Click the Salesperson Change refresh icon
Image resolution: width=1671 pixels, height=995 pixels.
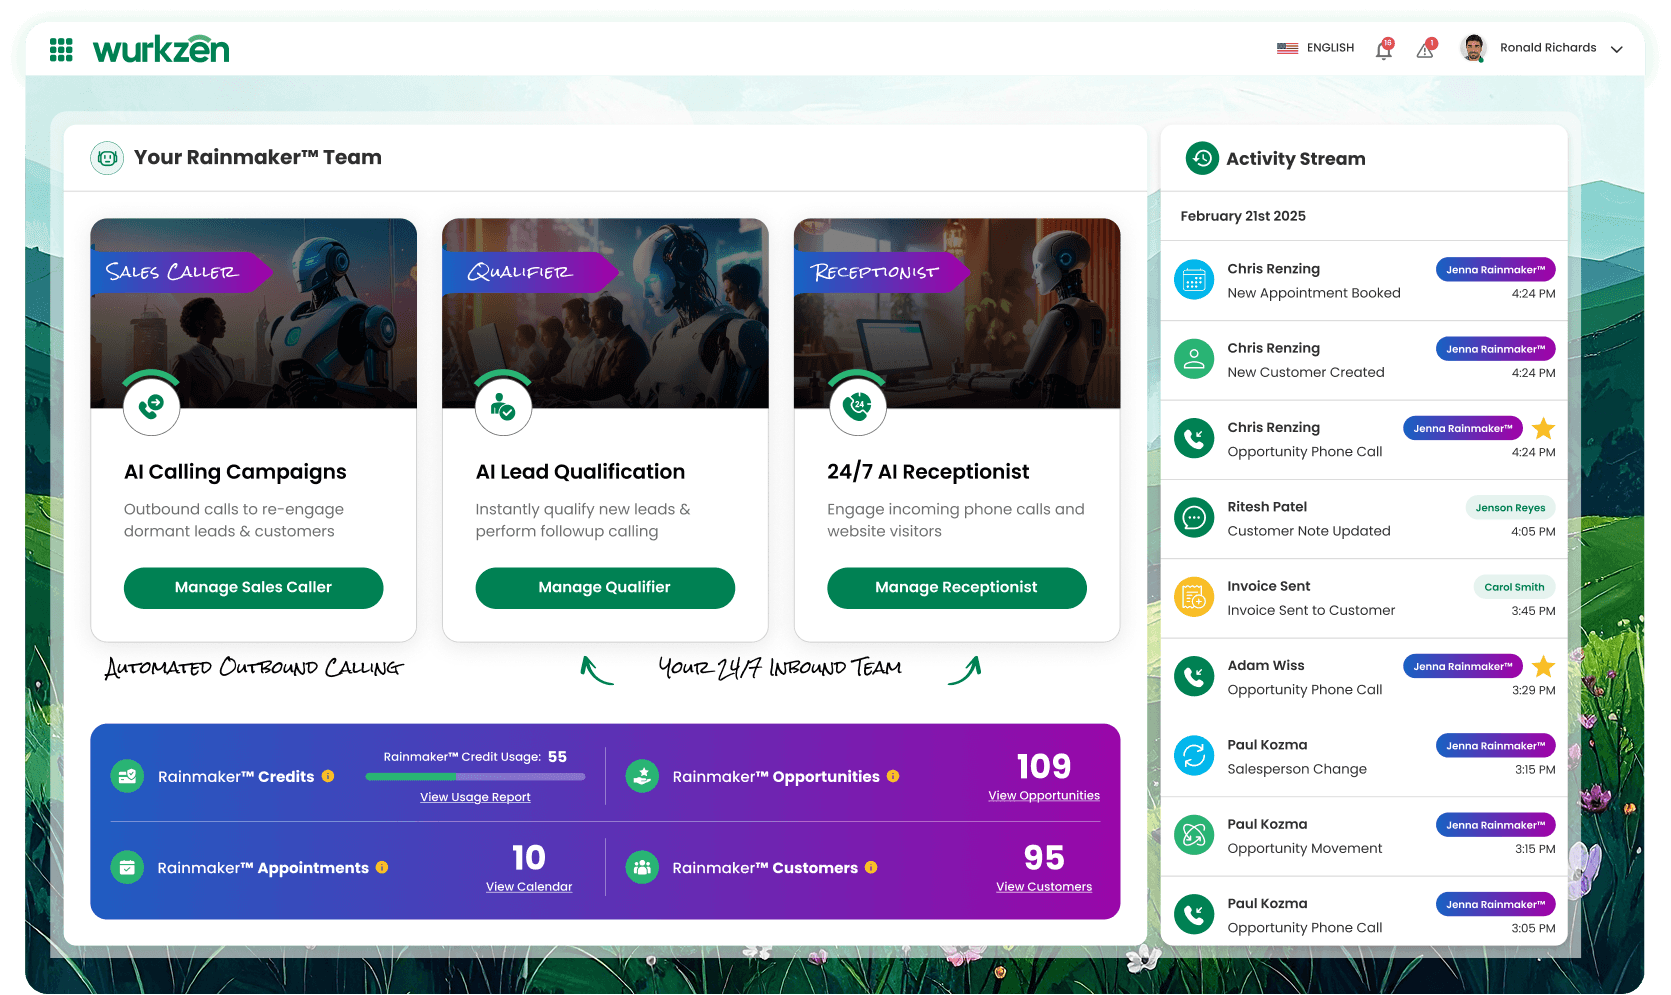tap(1194, 756)
